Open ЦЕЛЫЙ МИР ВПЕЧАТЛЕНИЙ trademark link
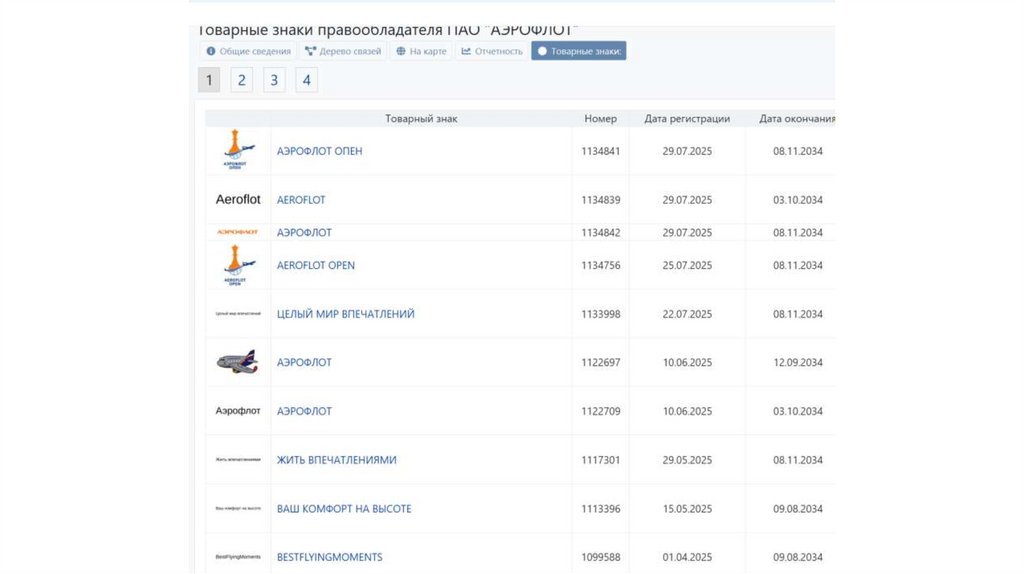Viewport: 1024px width, 574px height. point(345,314)
